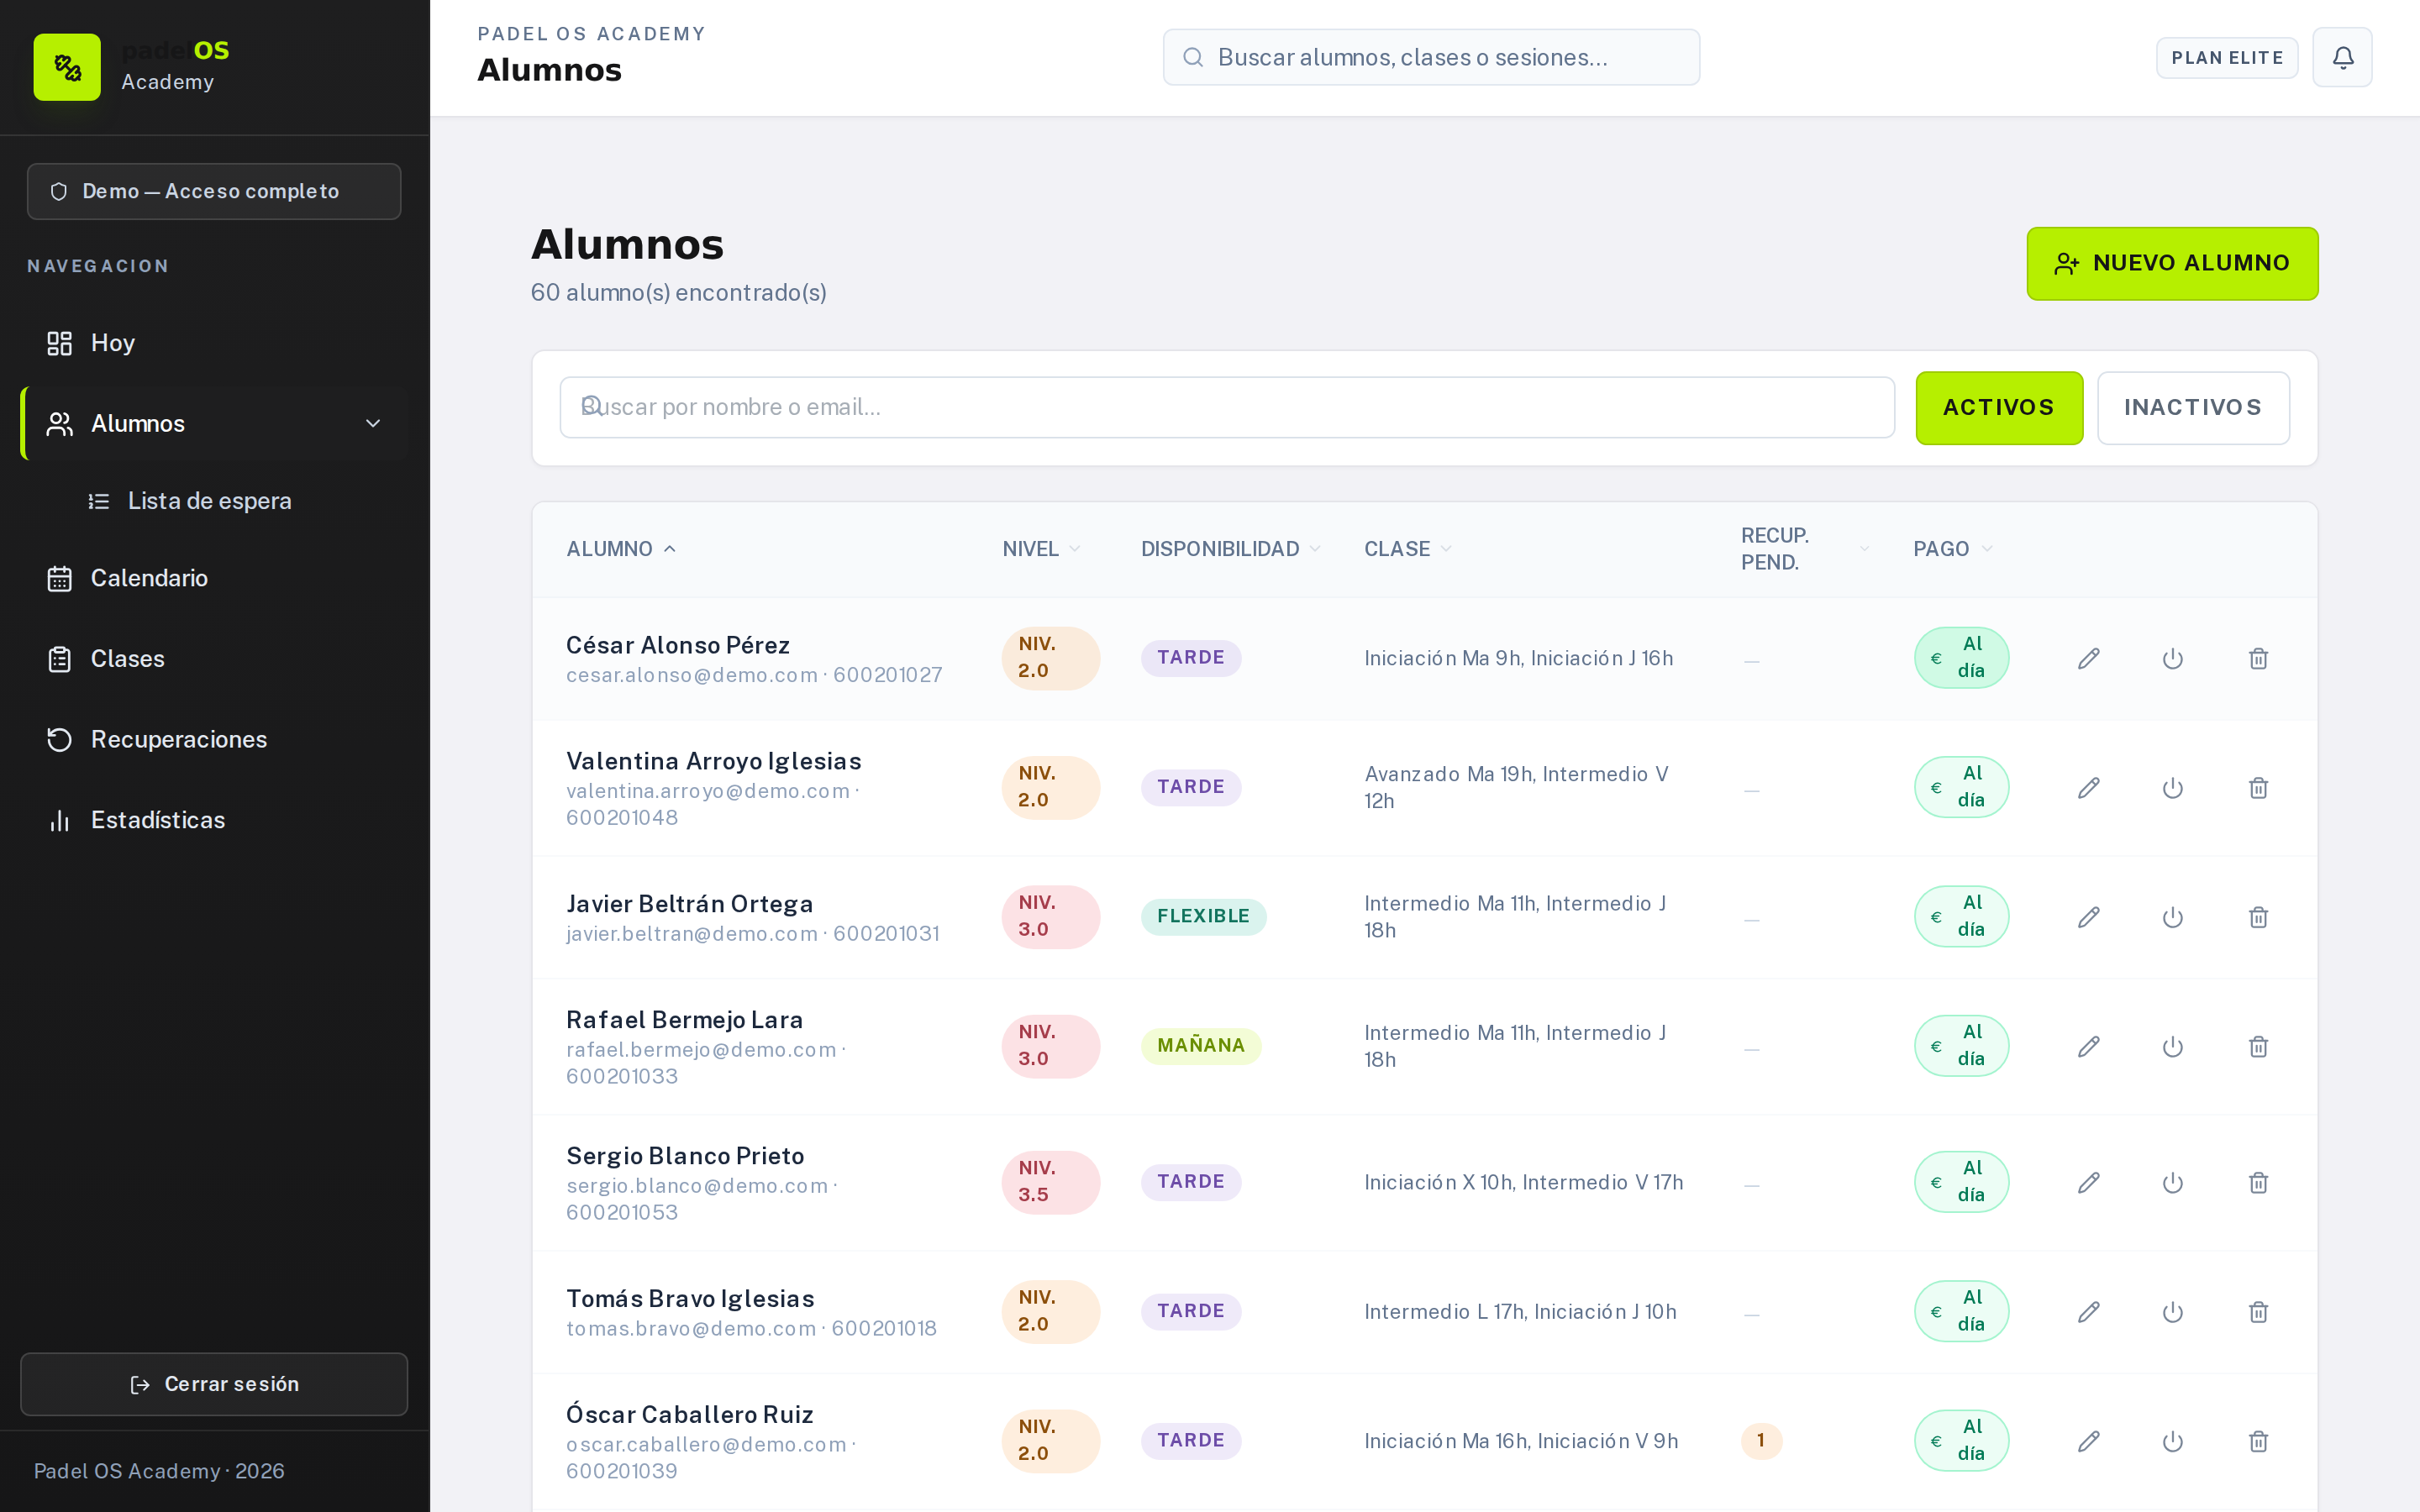Screen dimensions: 2420x1512
Task: Go to Clases
Action: click(x=213, y=659)
